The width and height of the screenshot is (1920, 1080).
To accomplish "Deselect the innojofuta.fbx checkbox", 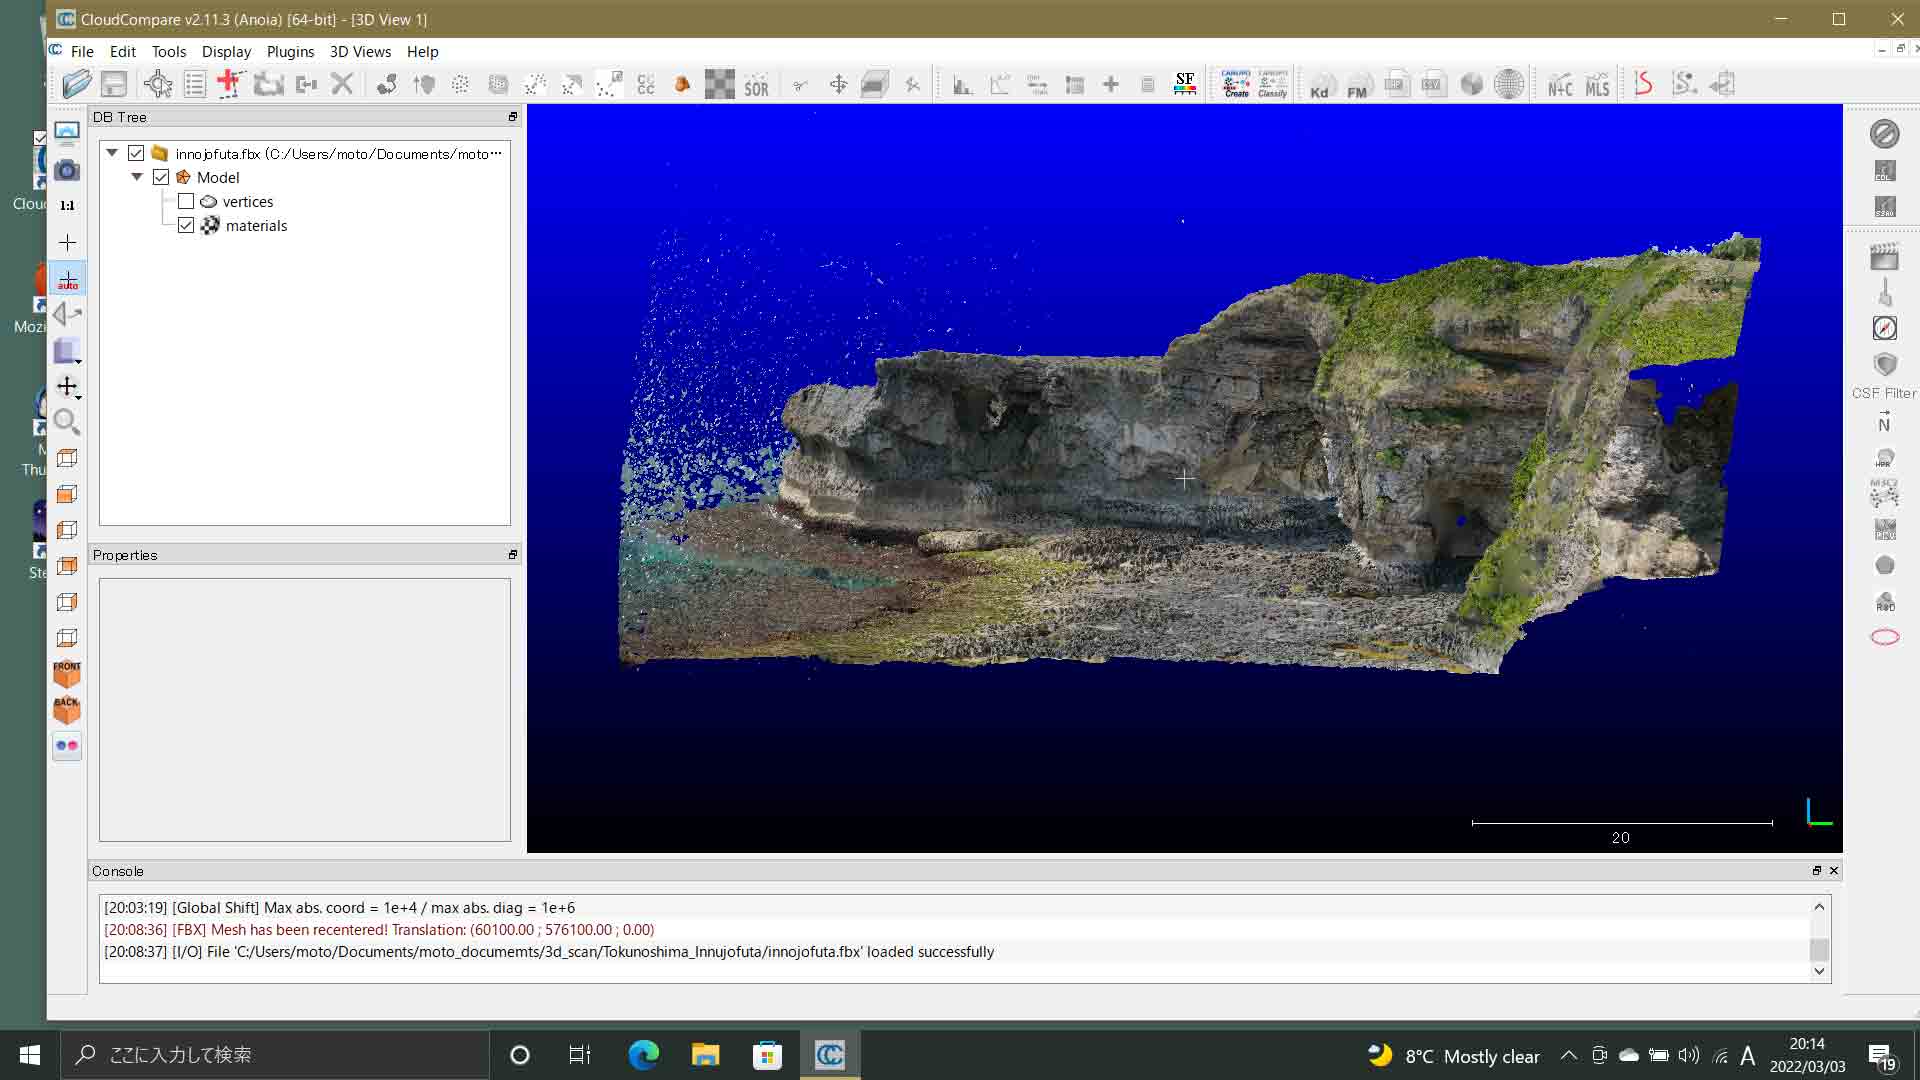I will point(136,153).
